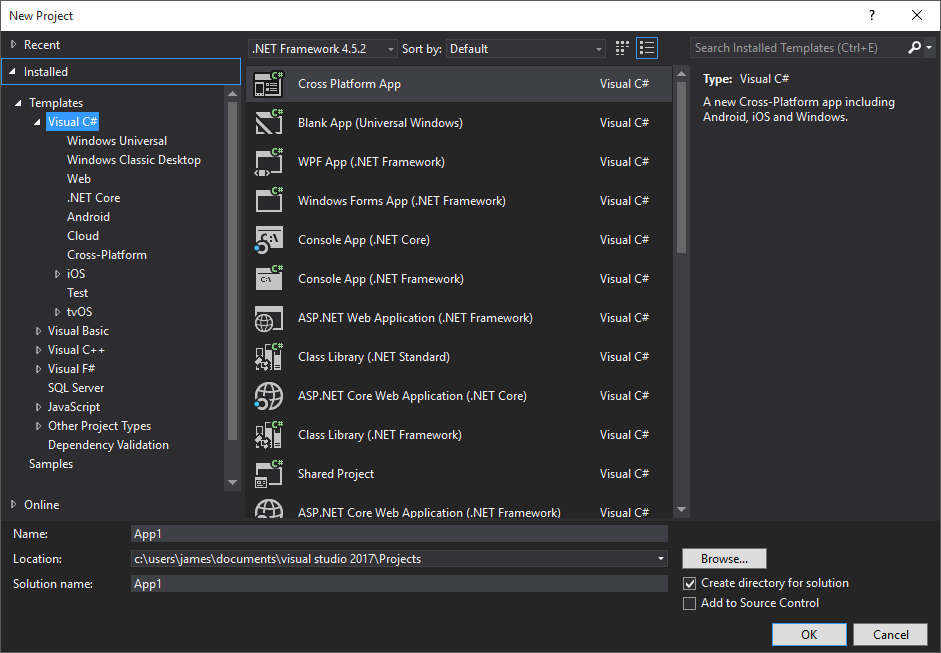Image resolution: width=941 pixels, height=653 pixels.
Task: Uncheck Create directory for solution
Action: pos(689,582)
